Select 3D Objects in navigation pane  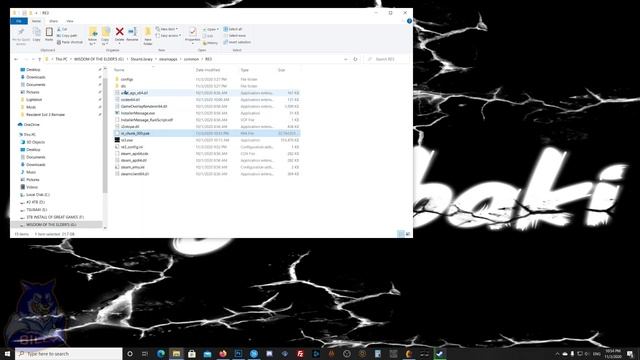pyautogui.click(x=35, y=142)
